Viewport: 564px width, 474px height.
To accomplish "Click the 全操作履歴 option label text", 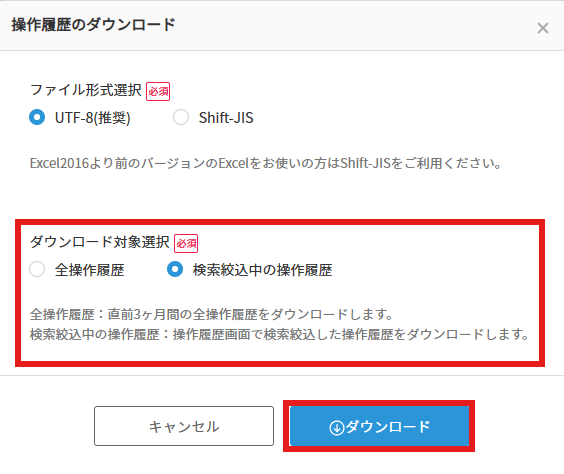I will 90,270.
